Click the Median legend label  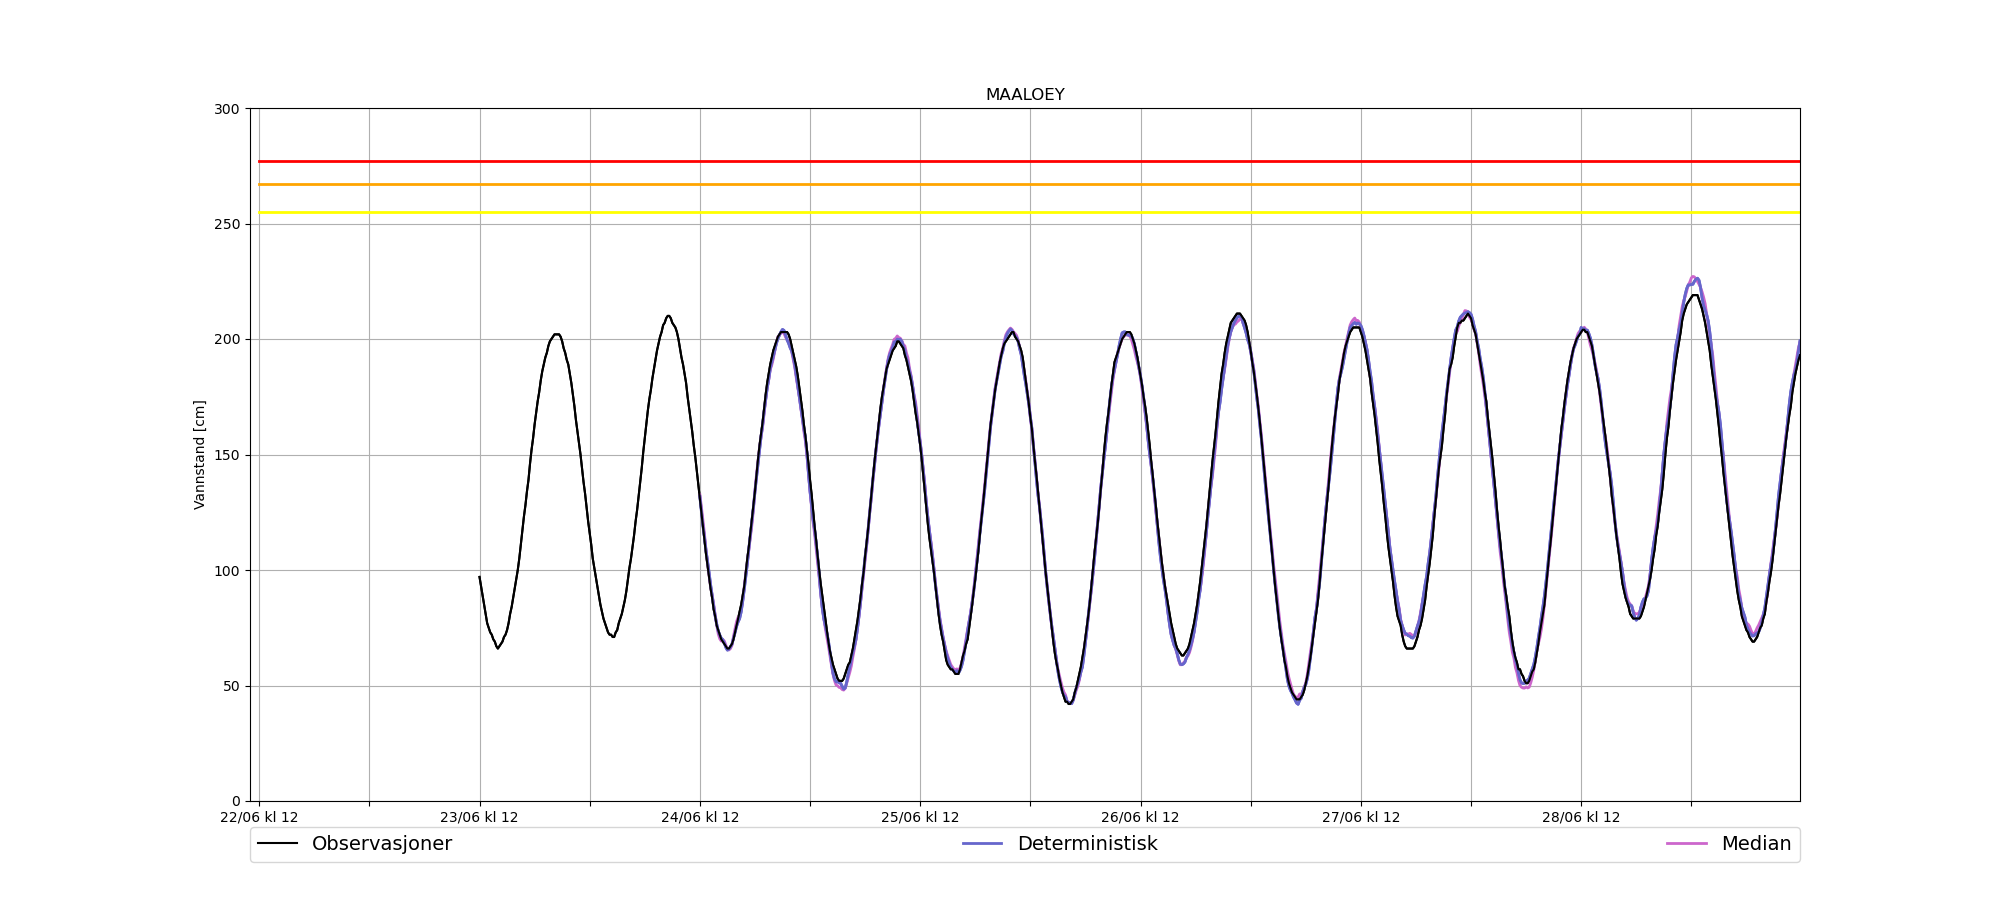pyautogui.click(x=1756, y=844)
